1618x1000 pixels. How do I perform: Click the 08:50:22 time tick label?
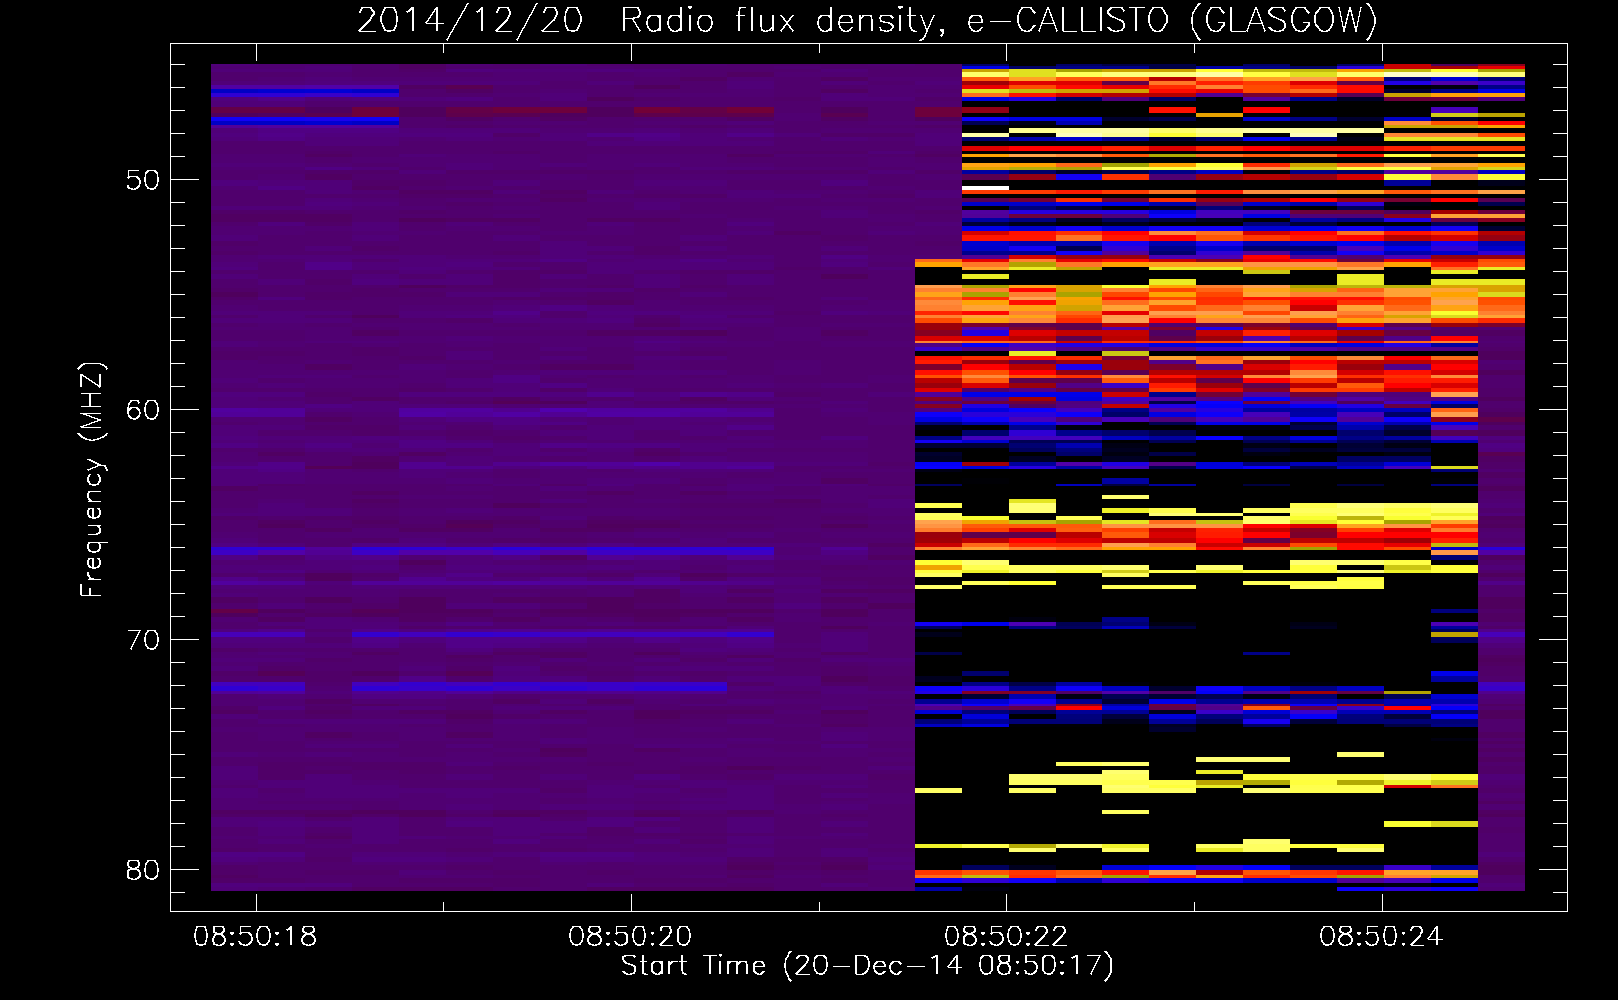click(x=1006, y=936)
